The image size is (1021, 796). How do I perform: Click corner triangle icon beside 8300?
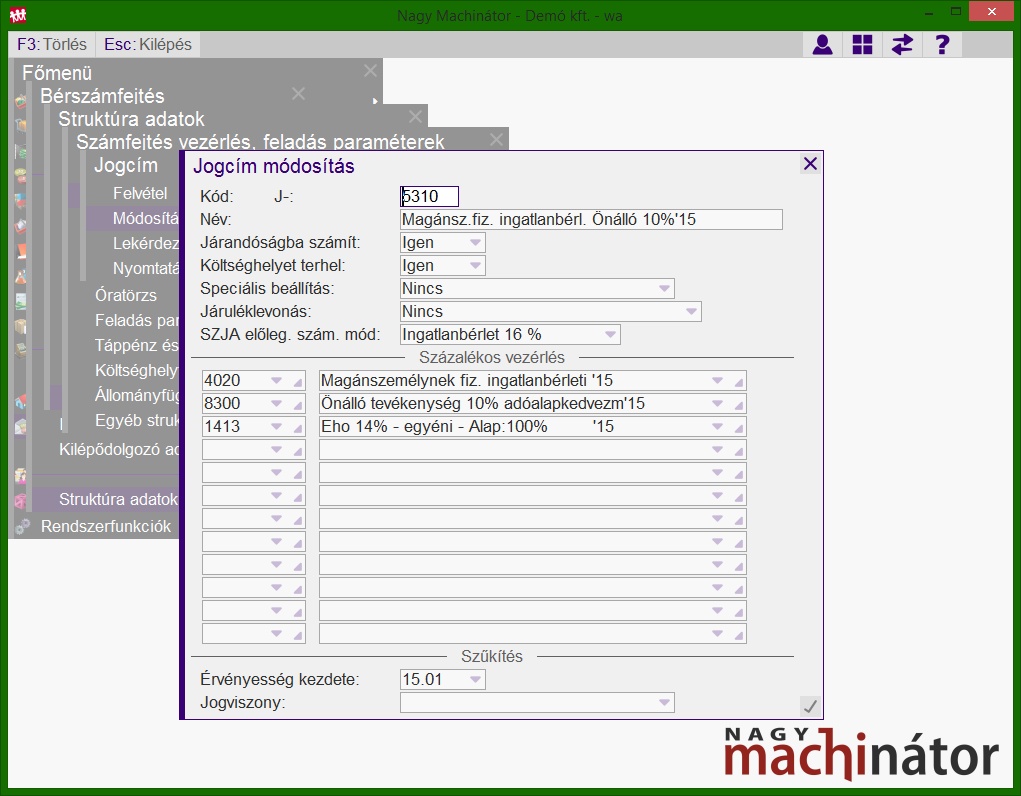298,405
